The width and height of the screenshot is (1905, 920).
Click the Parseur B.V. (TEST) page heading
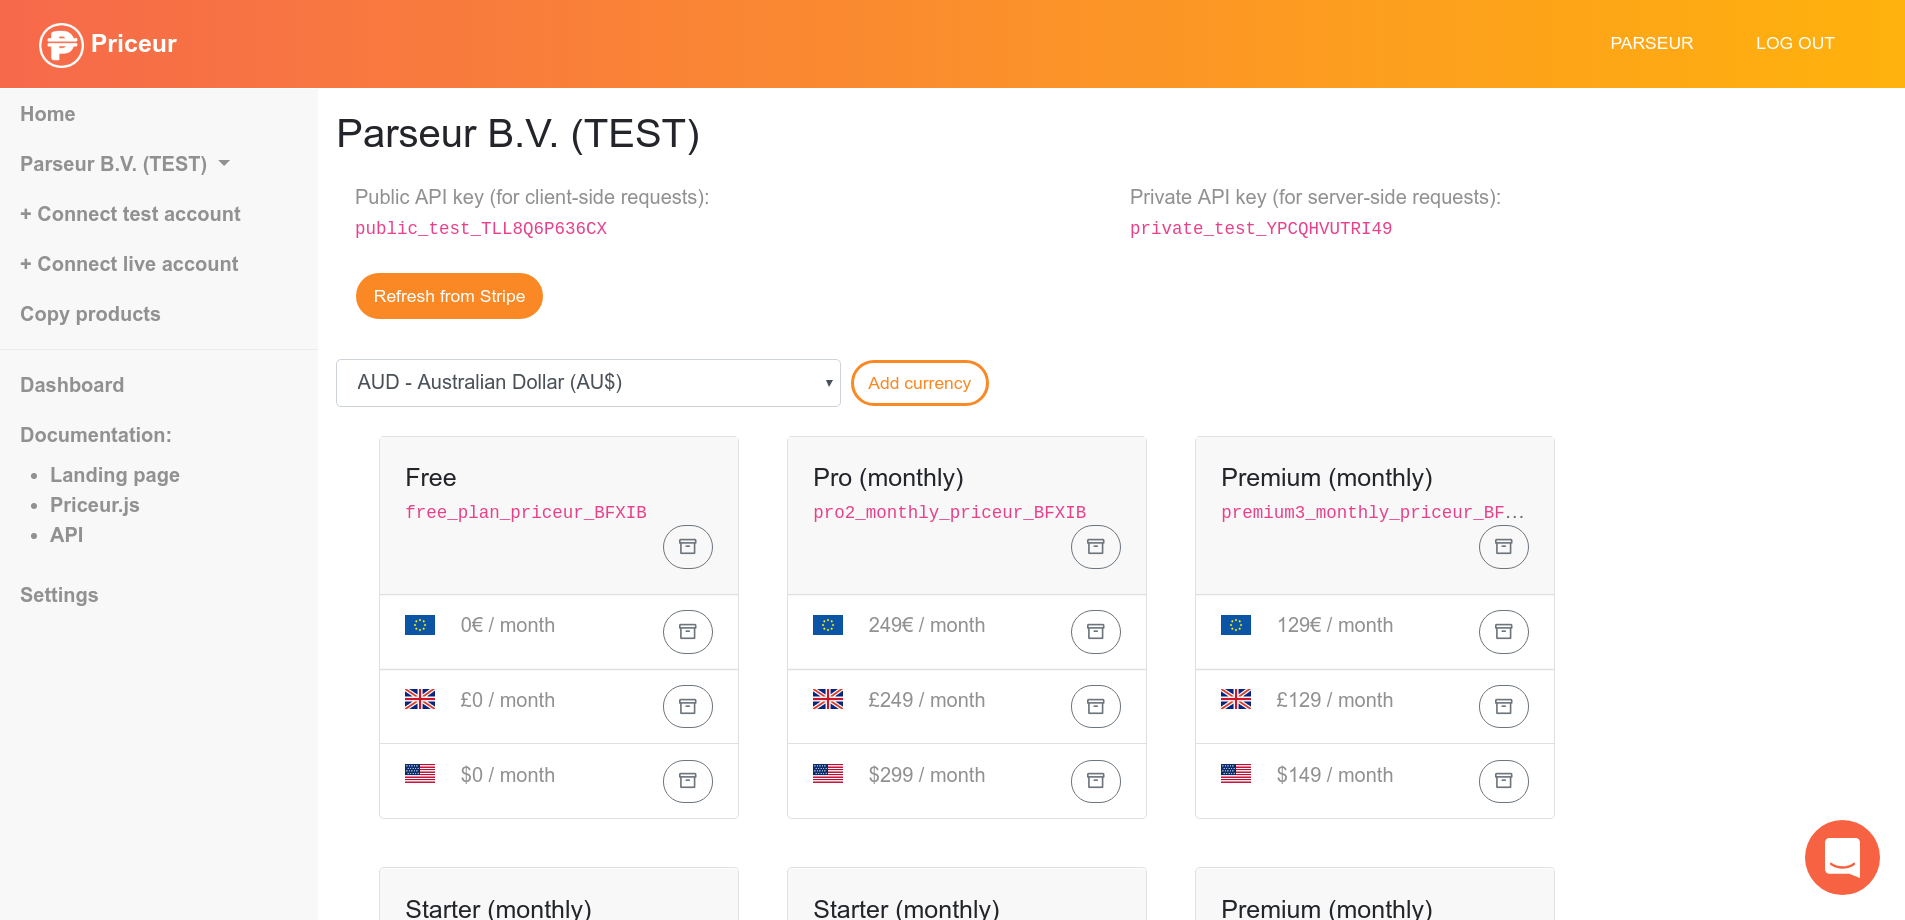[x=518, y=134]
